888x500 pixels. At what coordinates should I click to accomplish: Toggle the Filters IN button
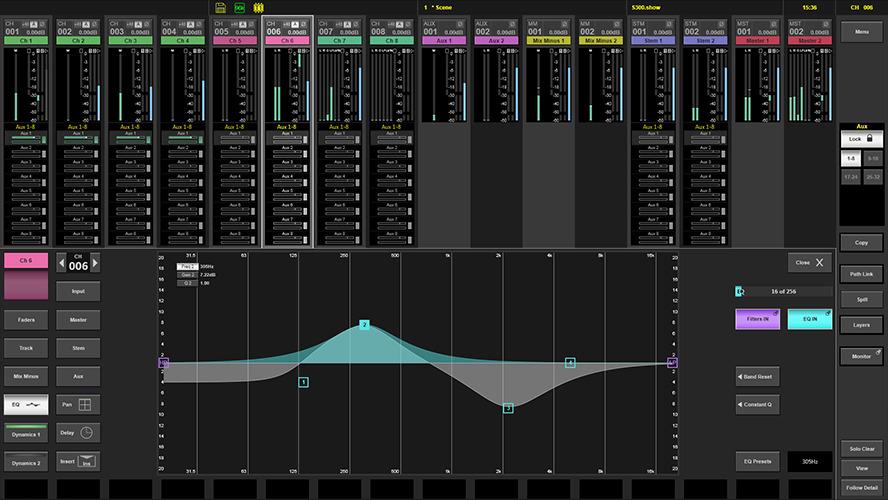757,320
